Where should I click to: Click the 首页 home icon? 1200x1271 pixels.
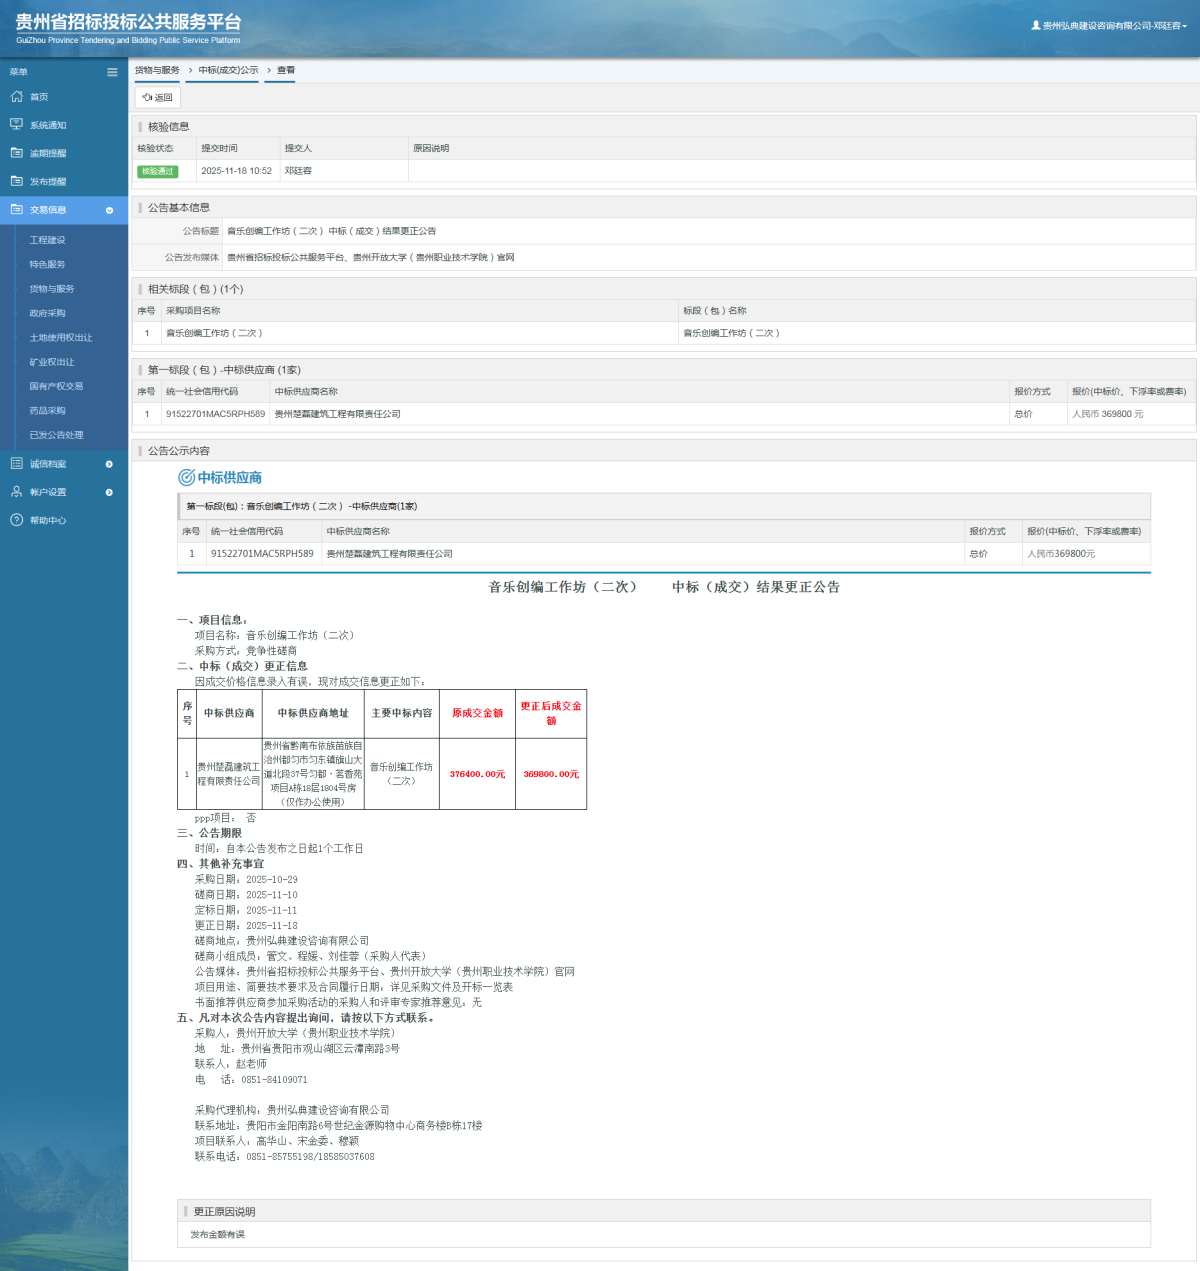tap(16, 97)
